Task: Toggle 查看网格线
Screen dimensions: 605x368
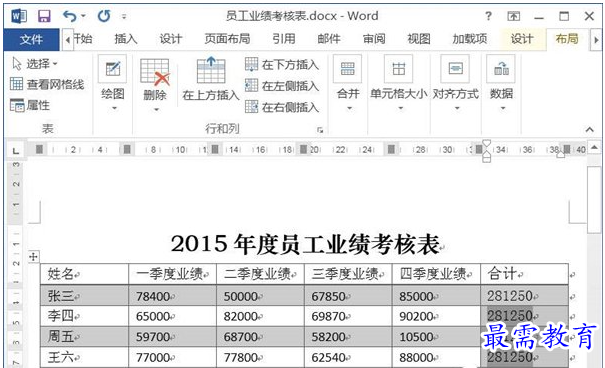Action: (x=47, y=84)
